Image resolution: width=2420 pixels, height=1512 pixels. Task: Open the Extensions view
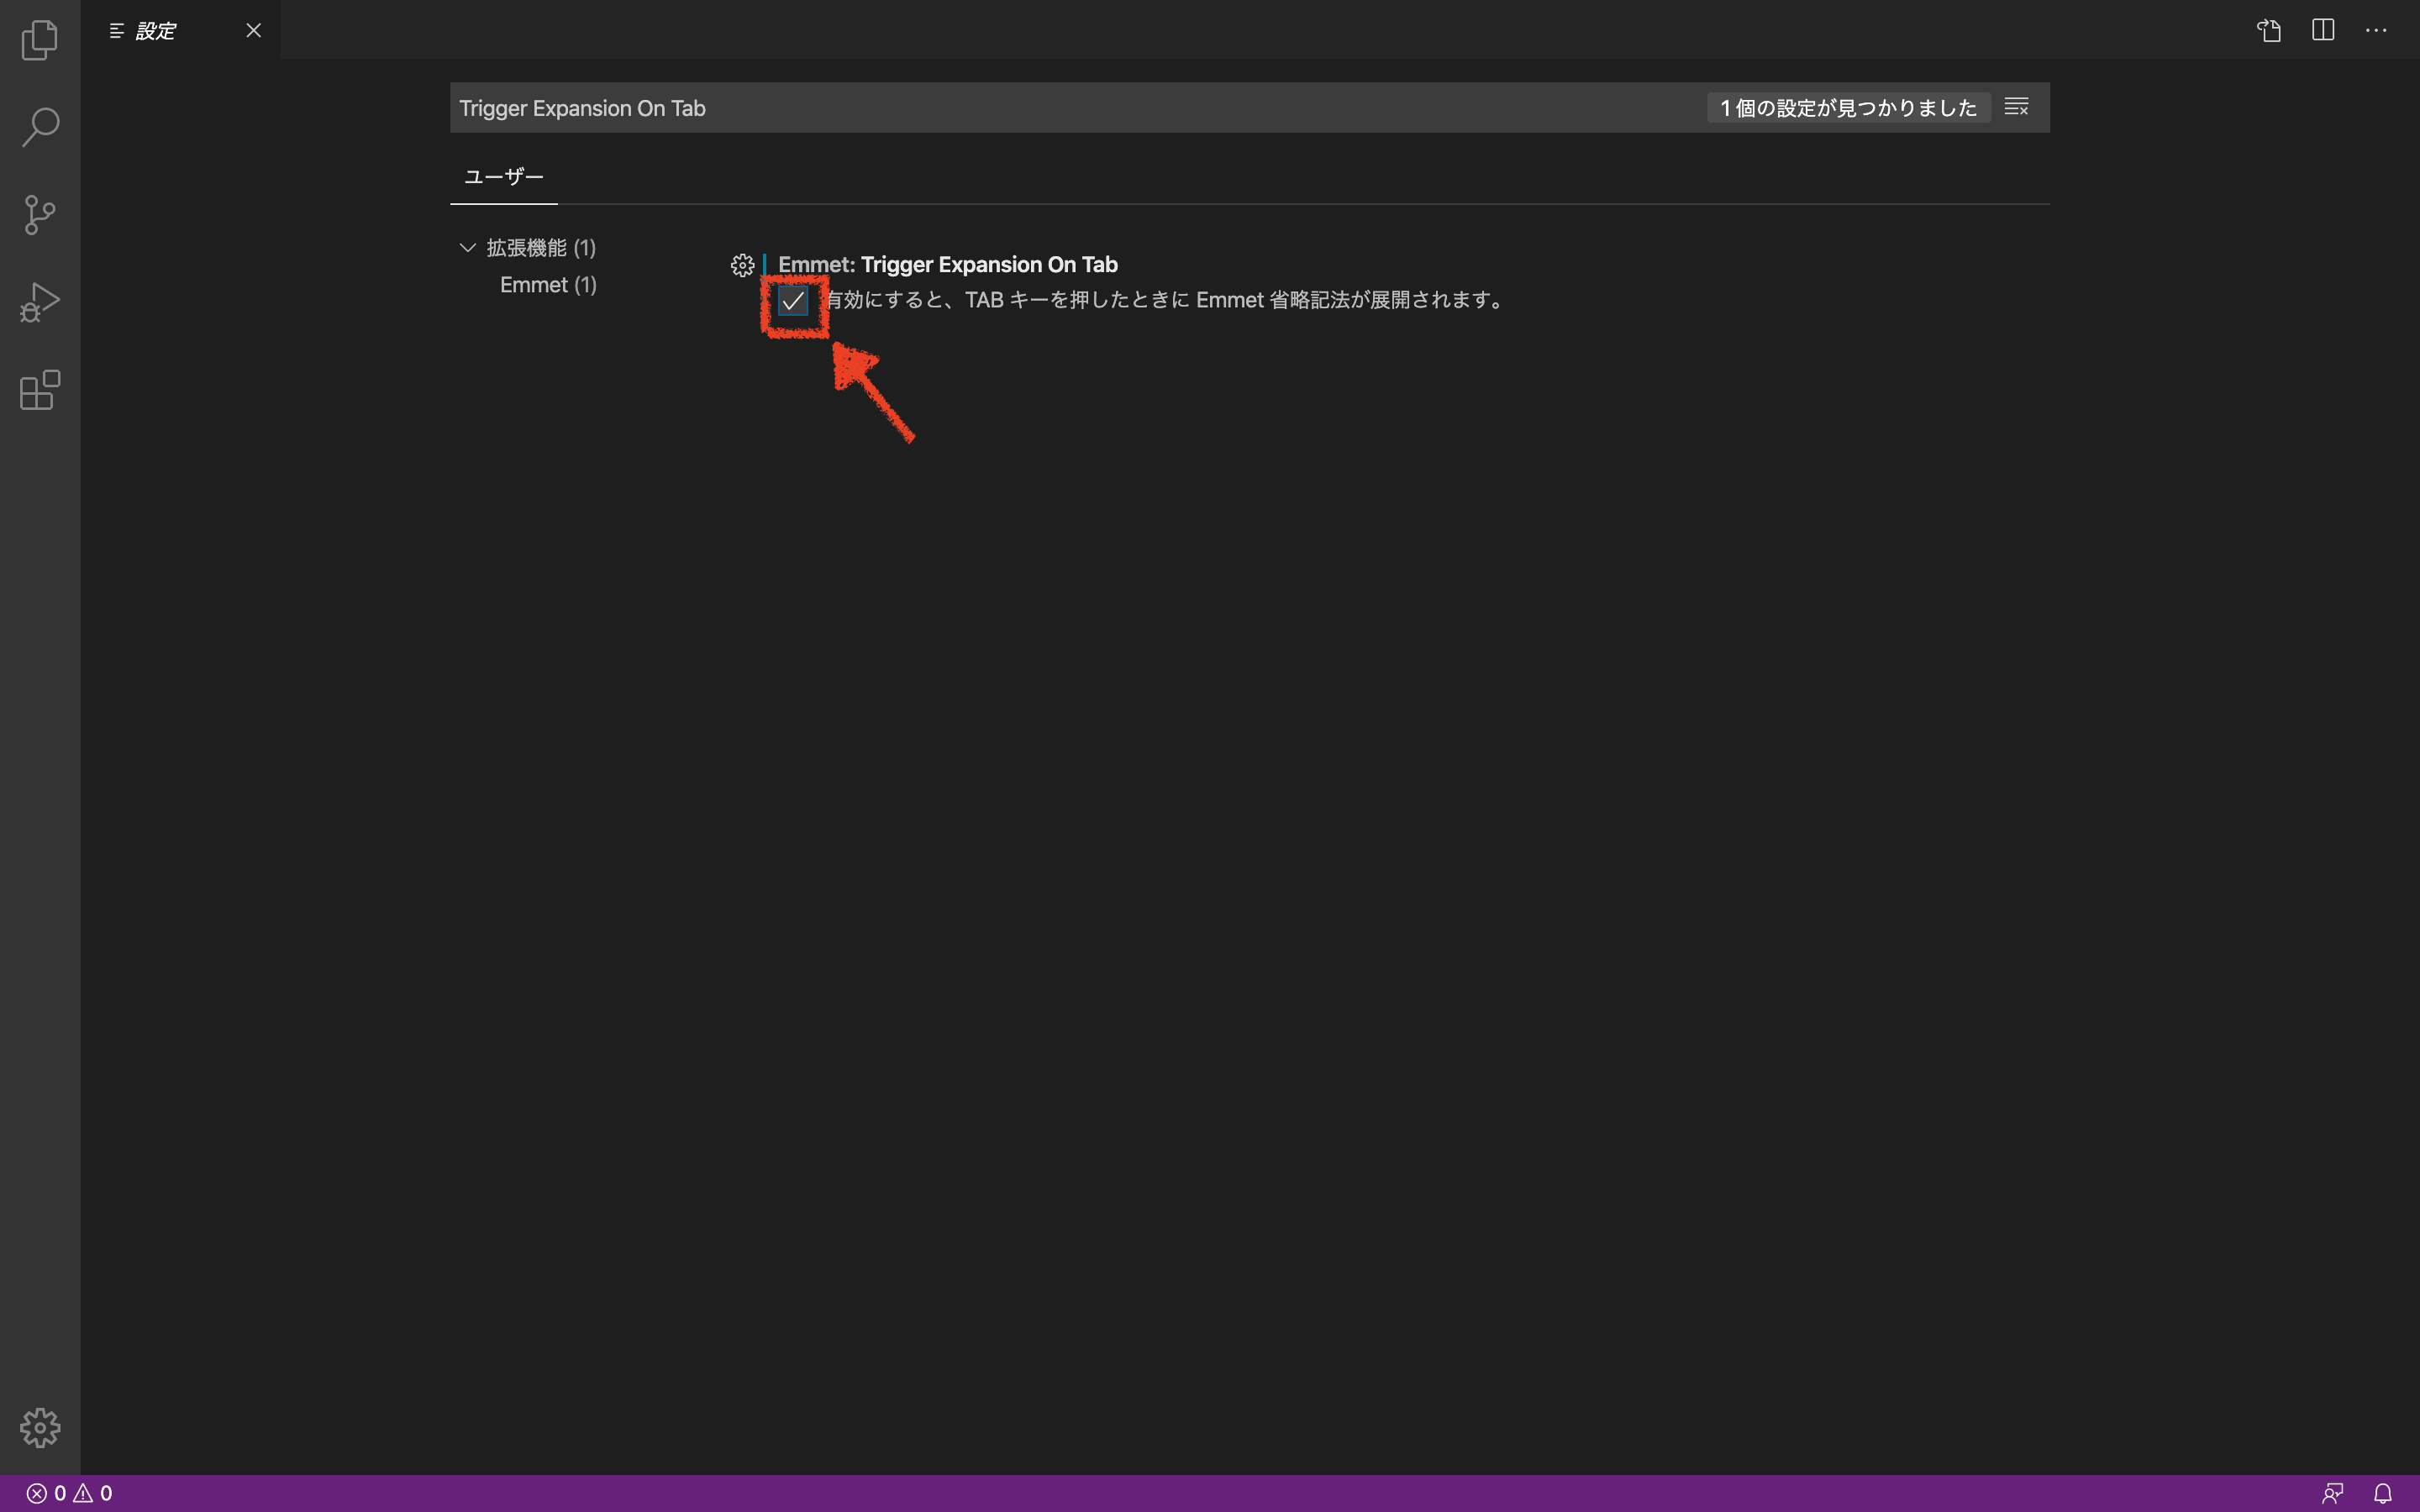(39, 390)
